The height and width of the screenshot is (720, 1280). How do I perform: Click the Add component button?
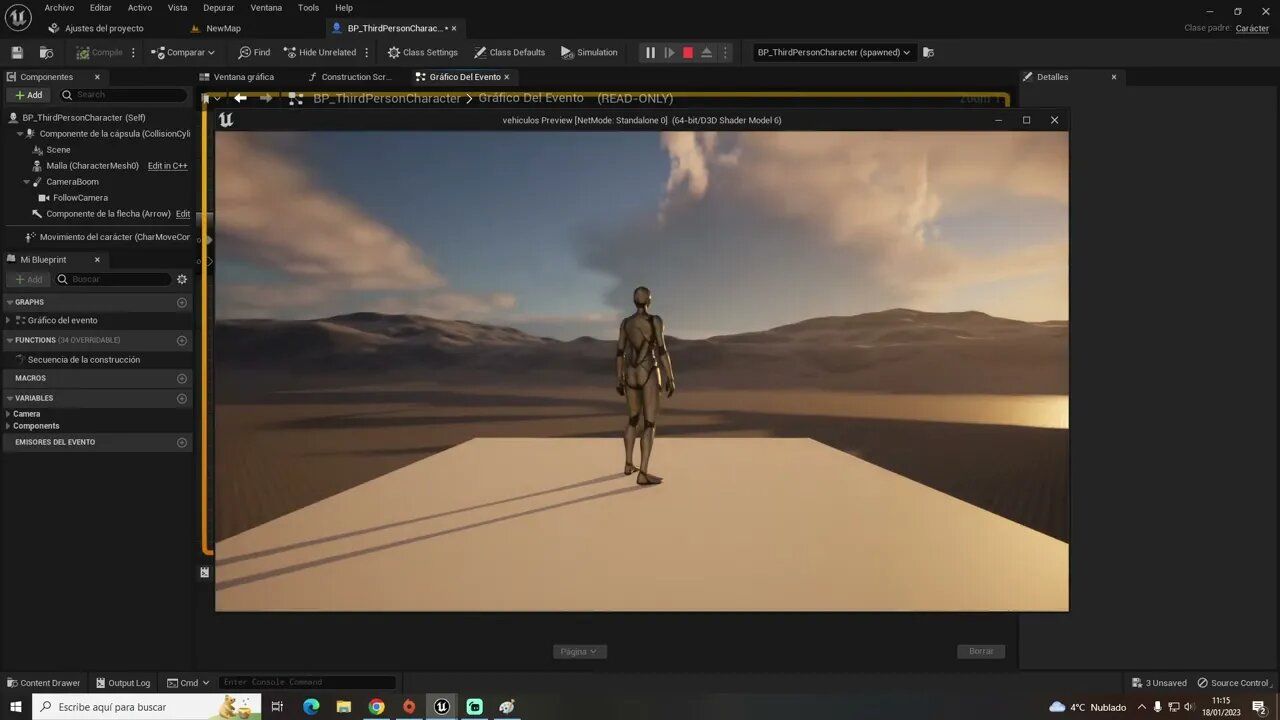click(x=28, y=95)
